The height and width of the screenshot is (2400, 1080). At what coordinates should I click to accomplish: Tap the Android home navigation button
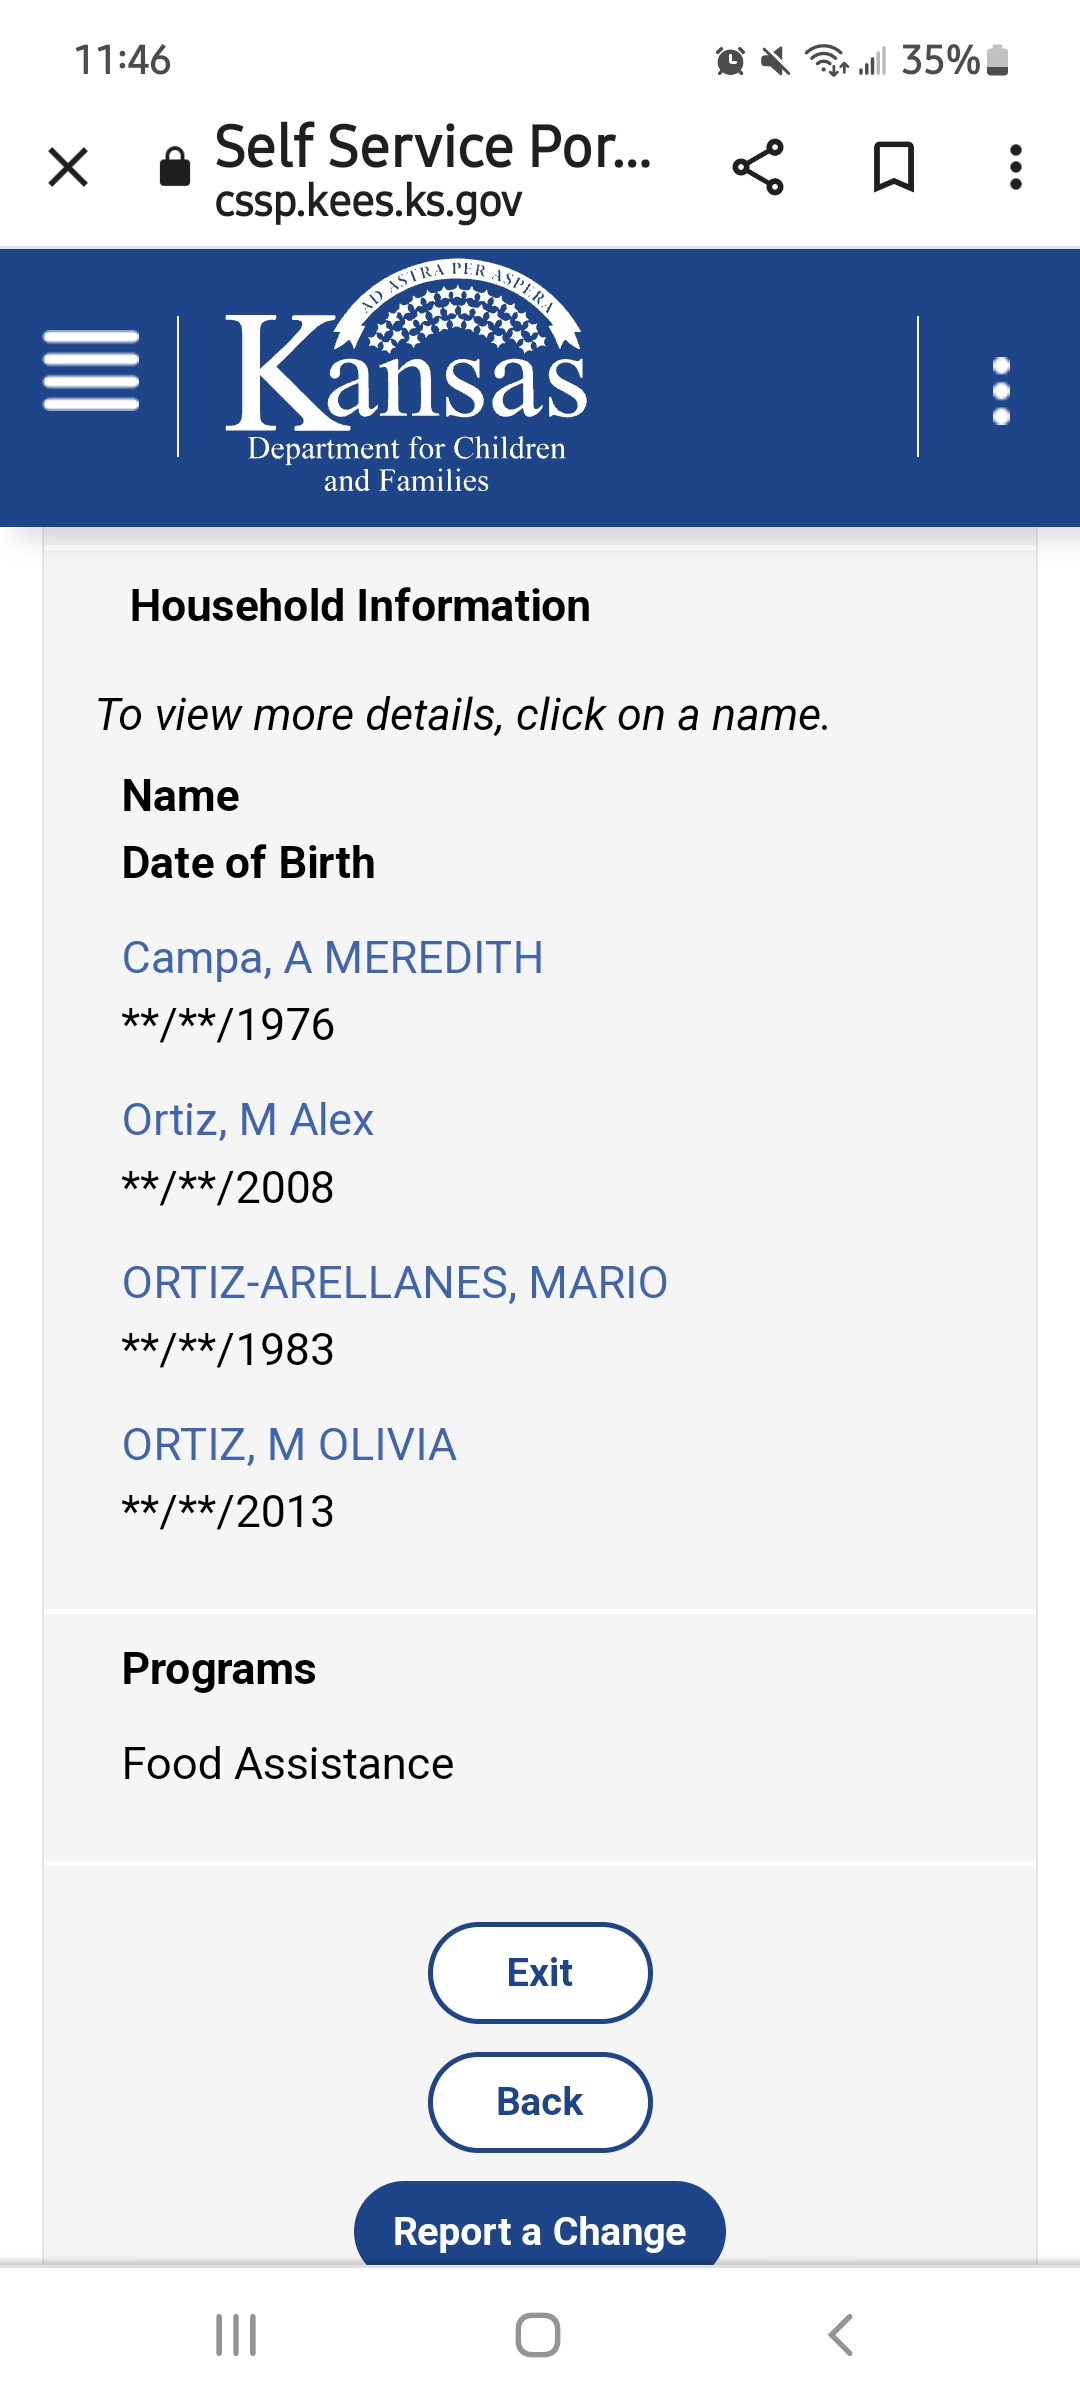pos(538,2335)
